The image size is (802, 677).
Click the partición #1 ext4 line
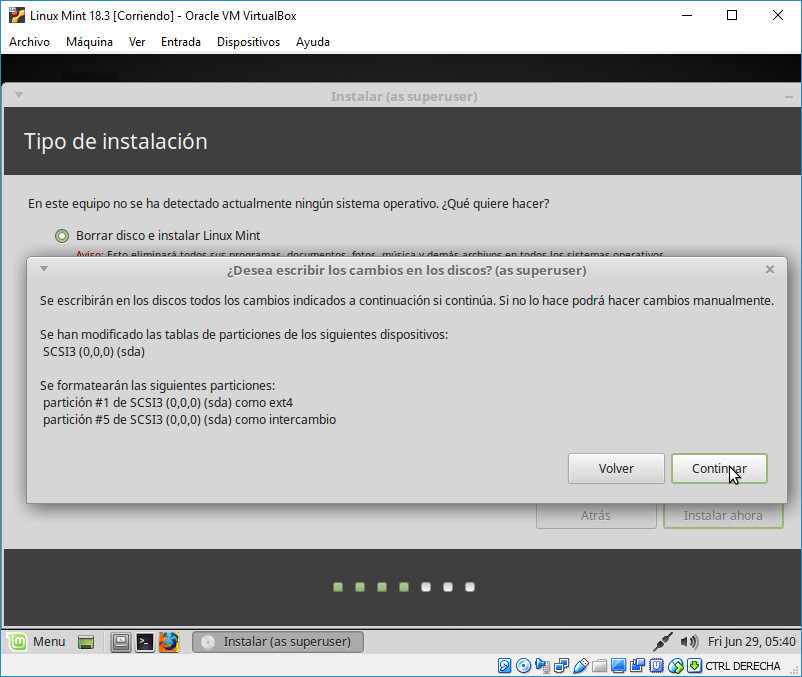click(x=168, y=403)
